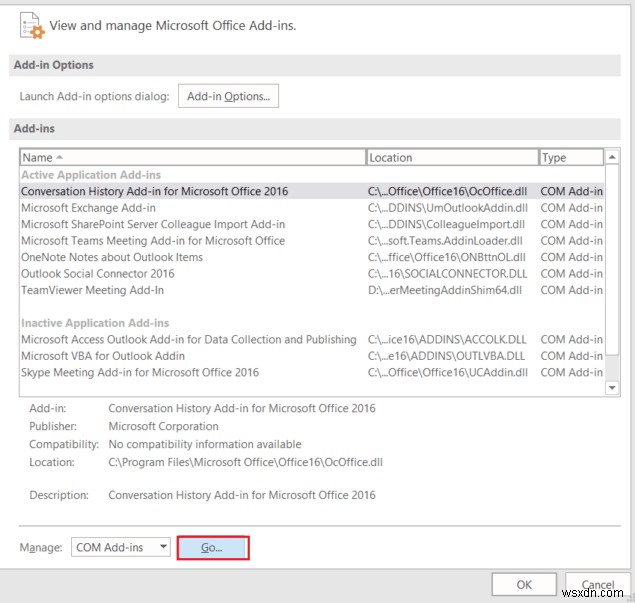Select Microsoft VBA for Outlook Addin row

point(312,356)
